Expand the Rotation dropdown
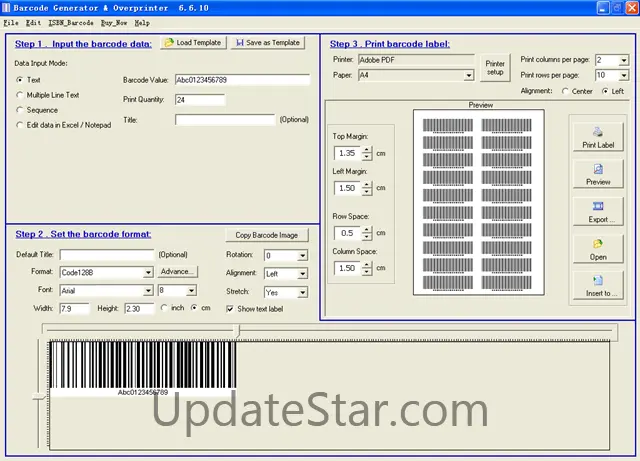This screenshot has height=461, width=640. (x=301, y=256)
